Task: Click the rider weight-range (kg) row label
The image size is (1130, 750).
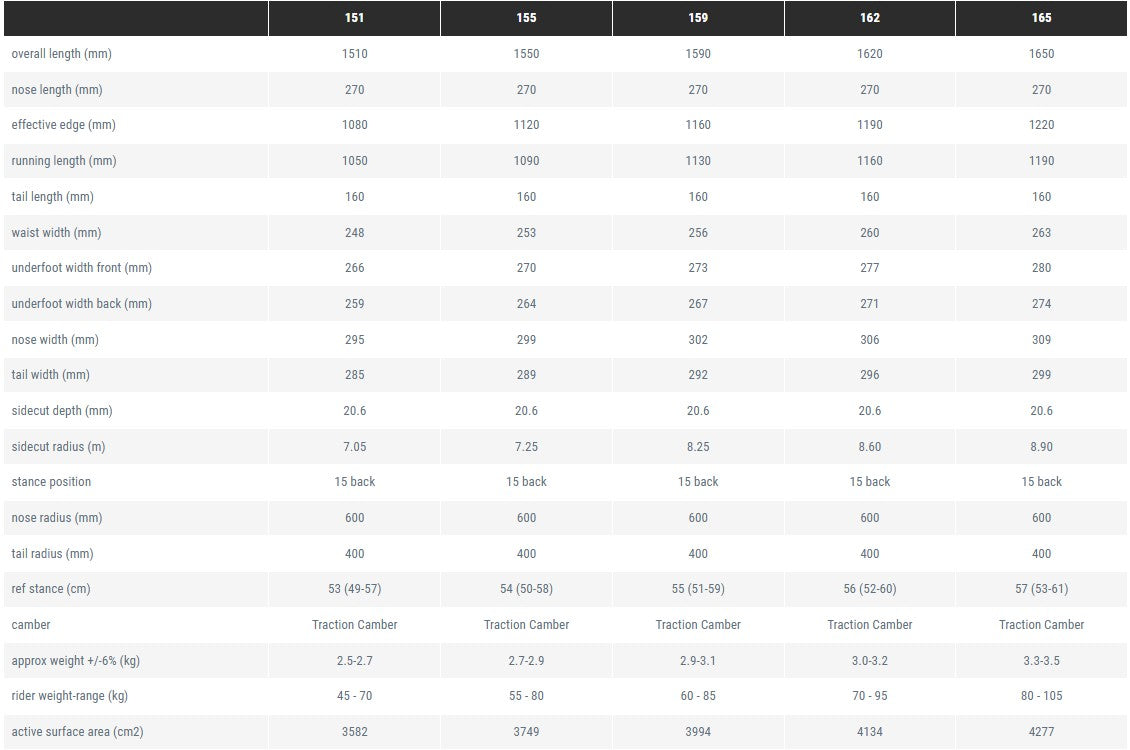Action: point(69,696)
